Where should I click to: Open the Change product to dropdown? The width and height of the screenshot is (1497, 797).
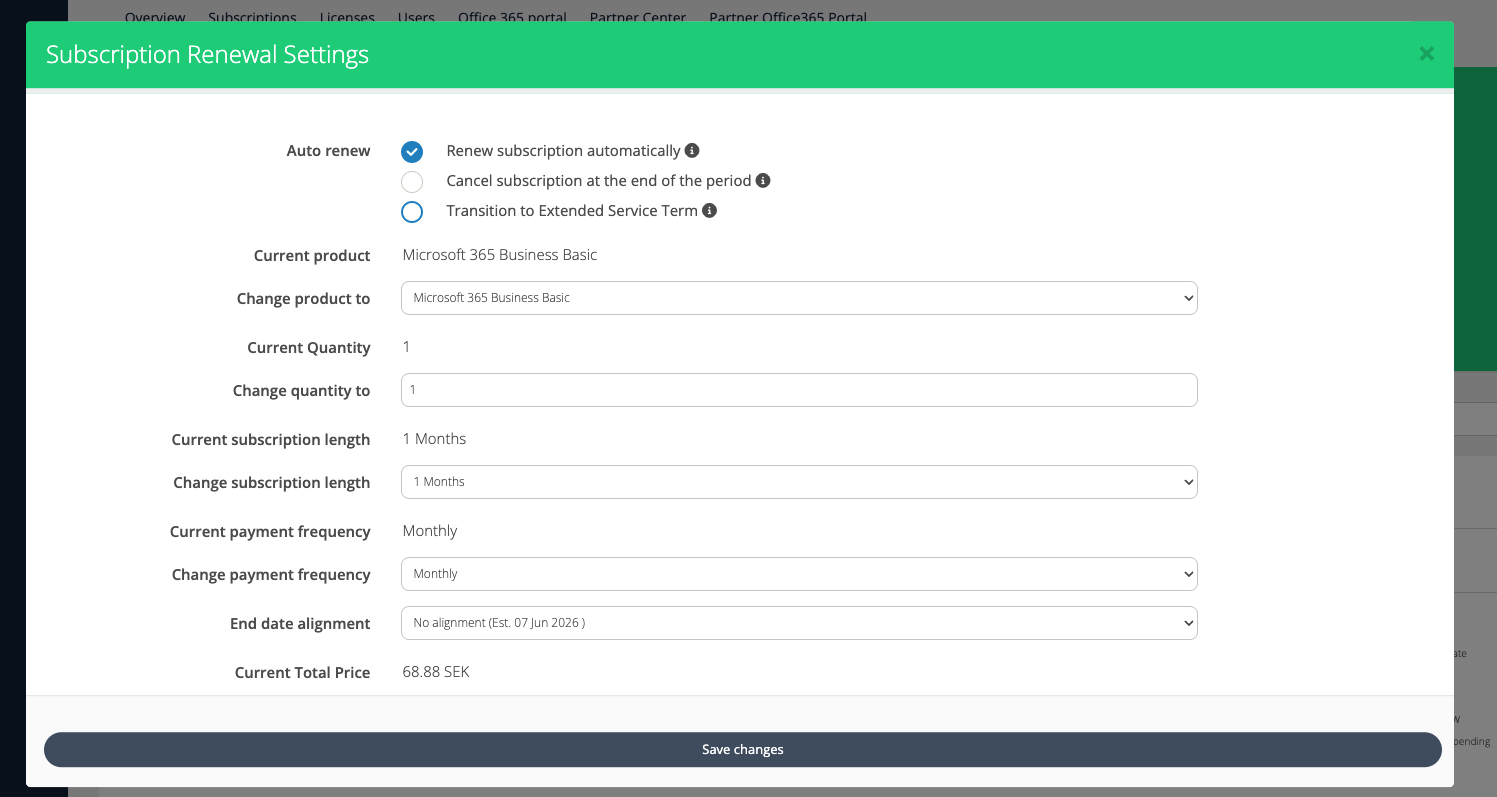tap(798, 298)
